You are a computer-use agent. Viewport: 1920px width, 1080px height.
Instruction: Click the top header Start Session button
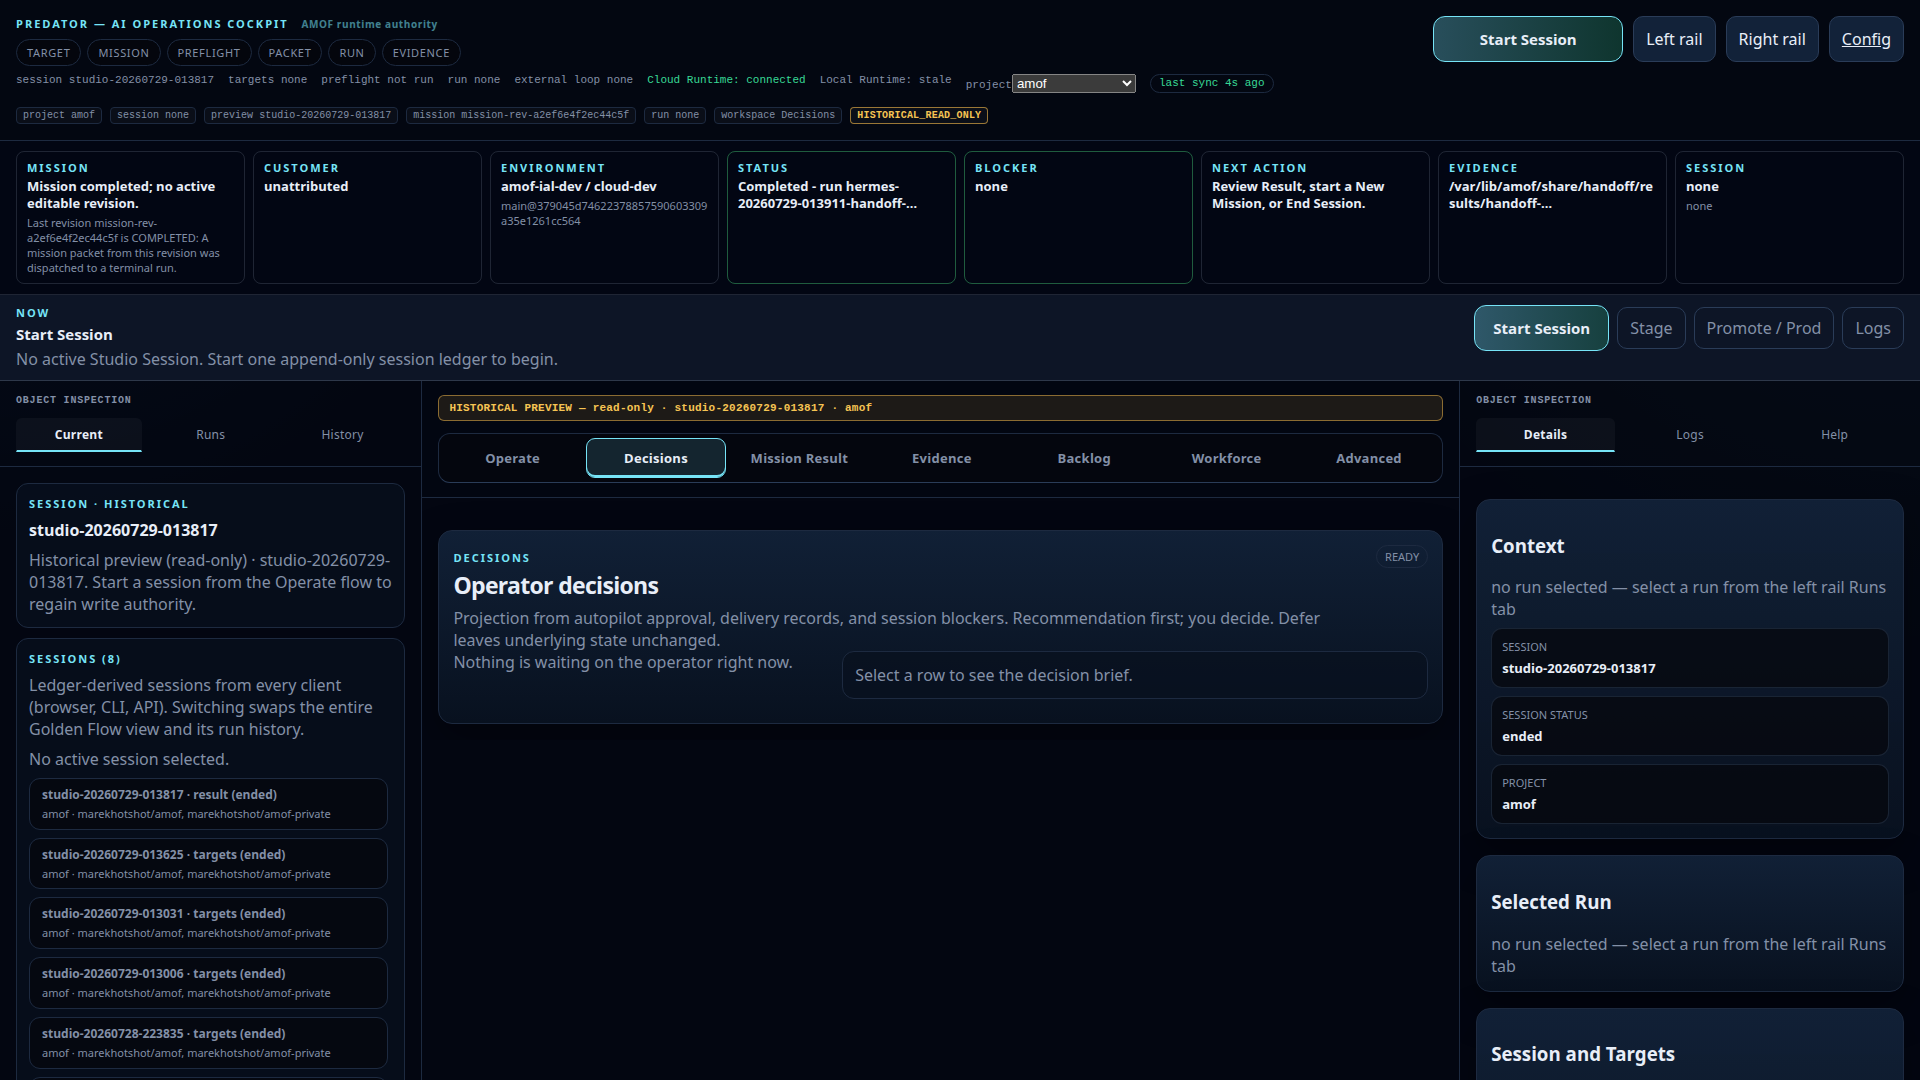point(1527,39)
